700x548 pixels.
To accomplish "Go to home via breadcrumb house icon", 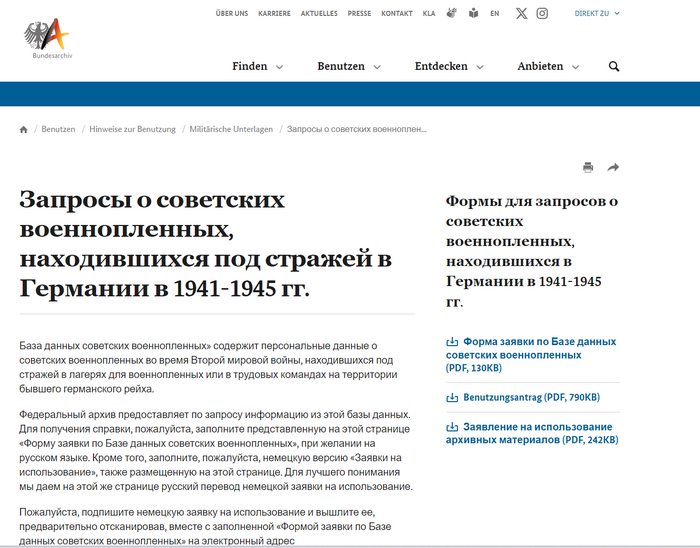I will pos(24,129).
